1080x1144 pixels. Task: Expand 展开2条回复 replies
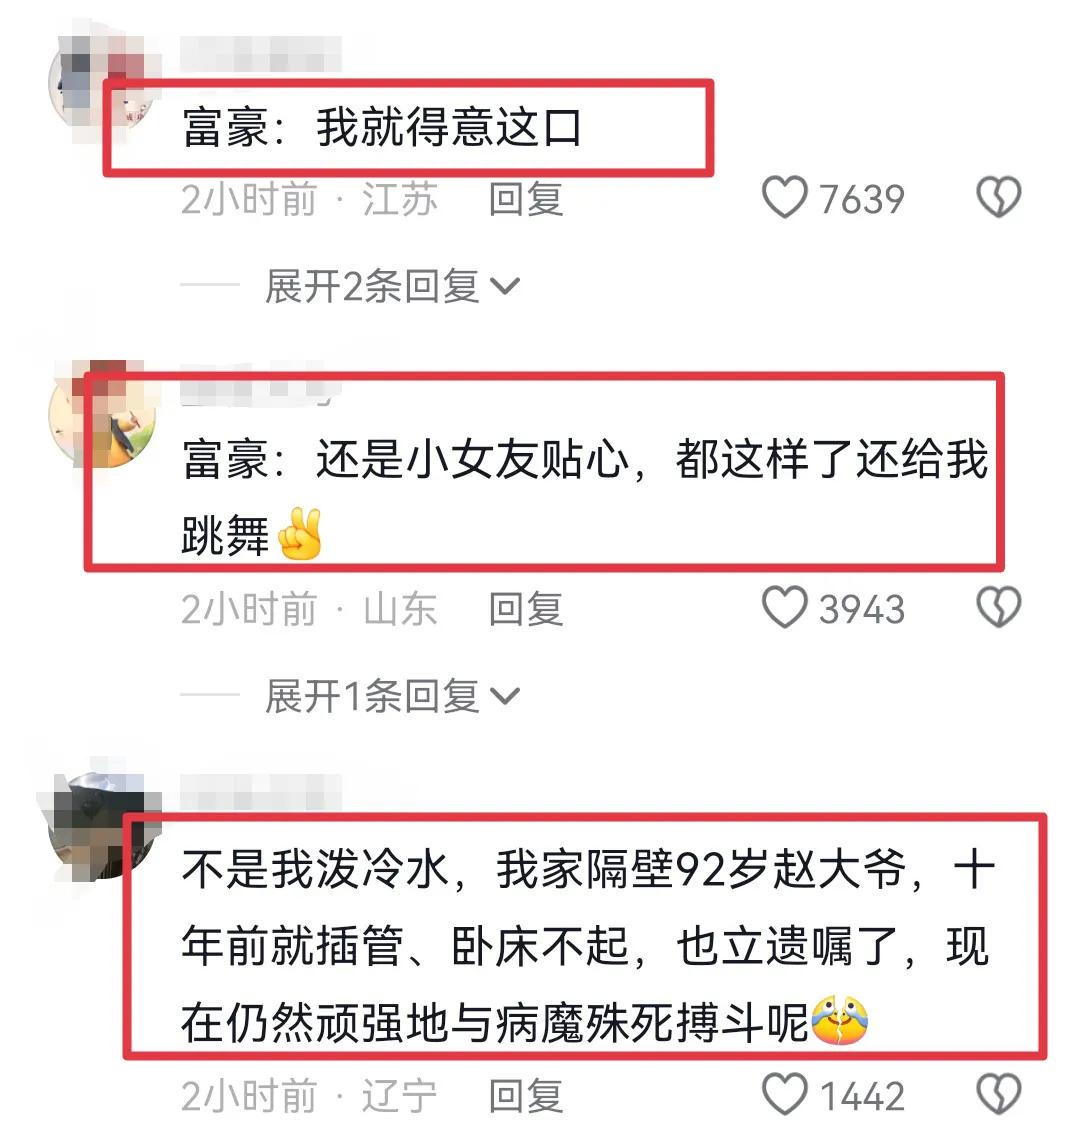(393, 286)
